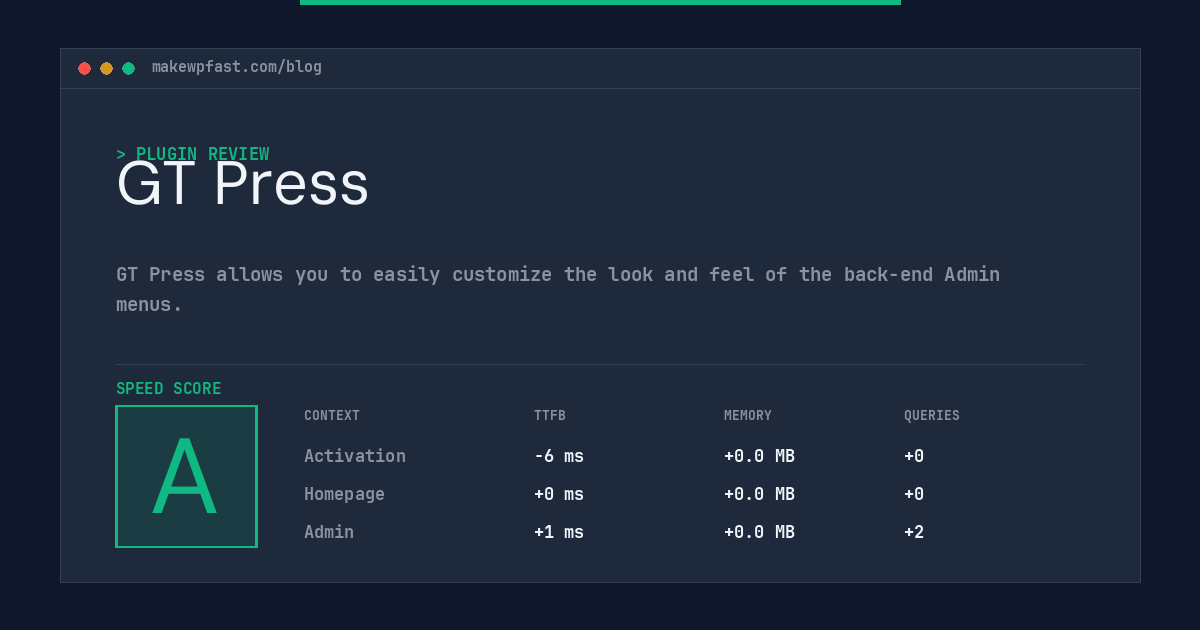Click the +1 ms Admin TTFB value
This screenshot has height=630, width=1200.
[x=559, y=532]
